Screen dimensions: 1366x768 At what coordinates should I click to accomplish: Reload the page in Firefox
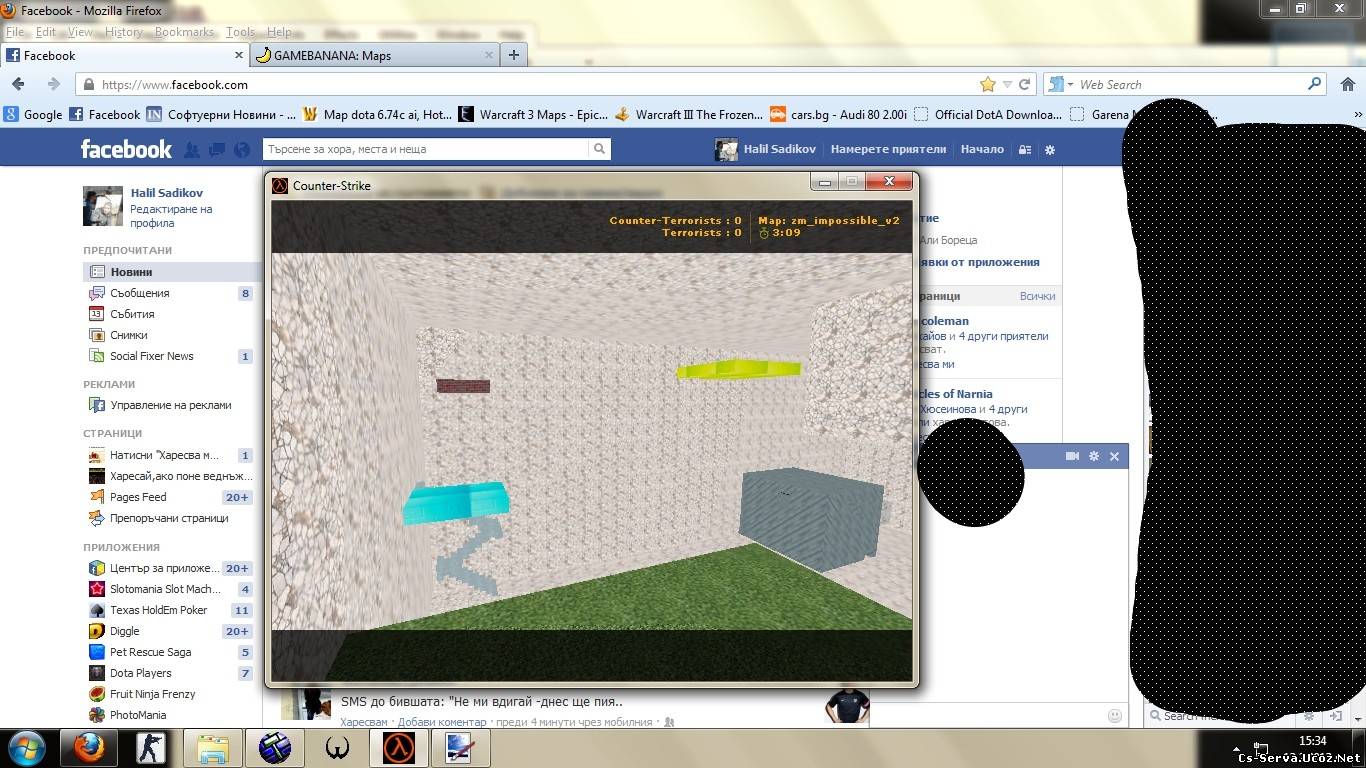click(1024, 84)
